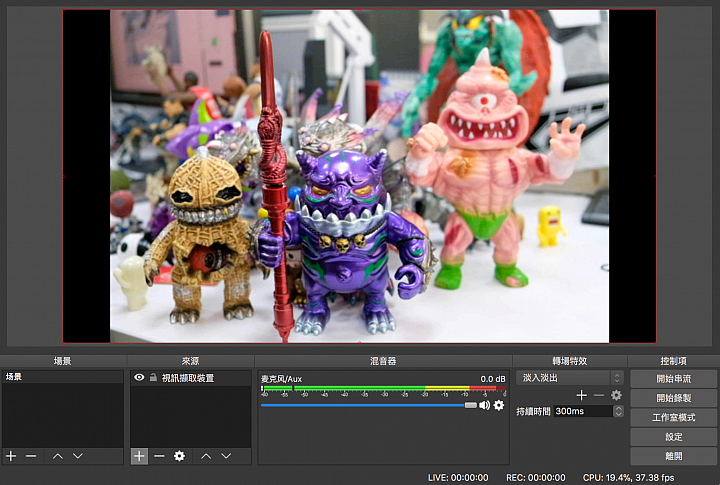Screen dimensions: 720x485
Task: Click the 持續時間 300ms duration field
Action: [x=583, y=411]
